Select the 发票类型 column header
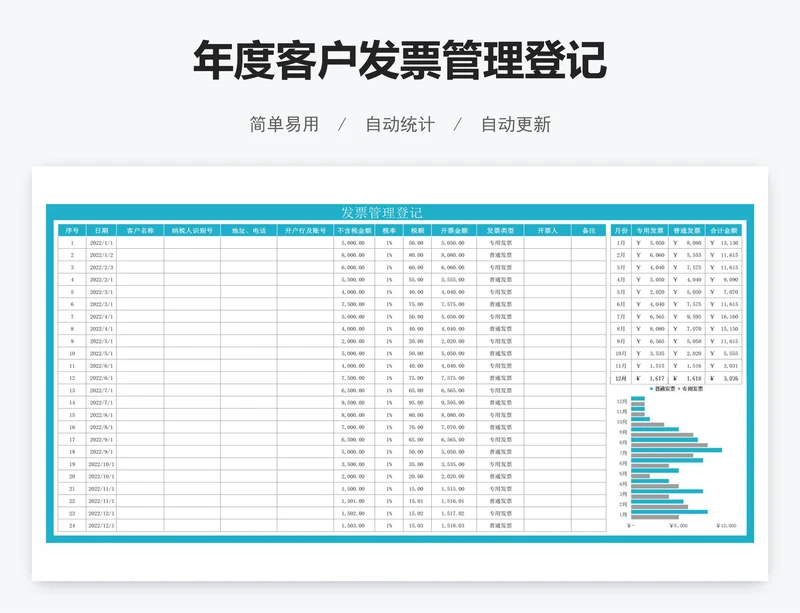The image size is (800, 613). [x=500, y=231]
